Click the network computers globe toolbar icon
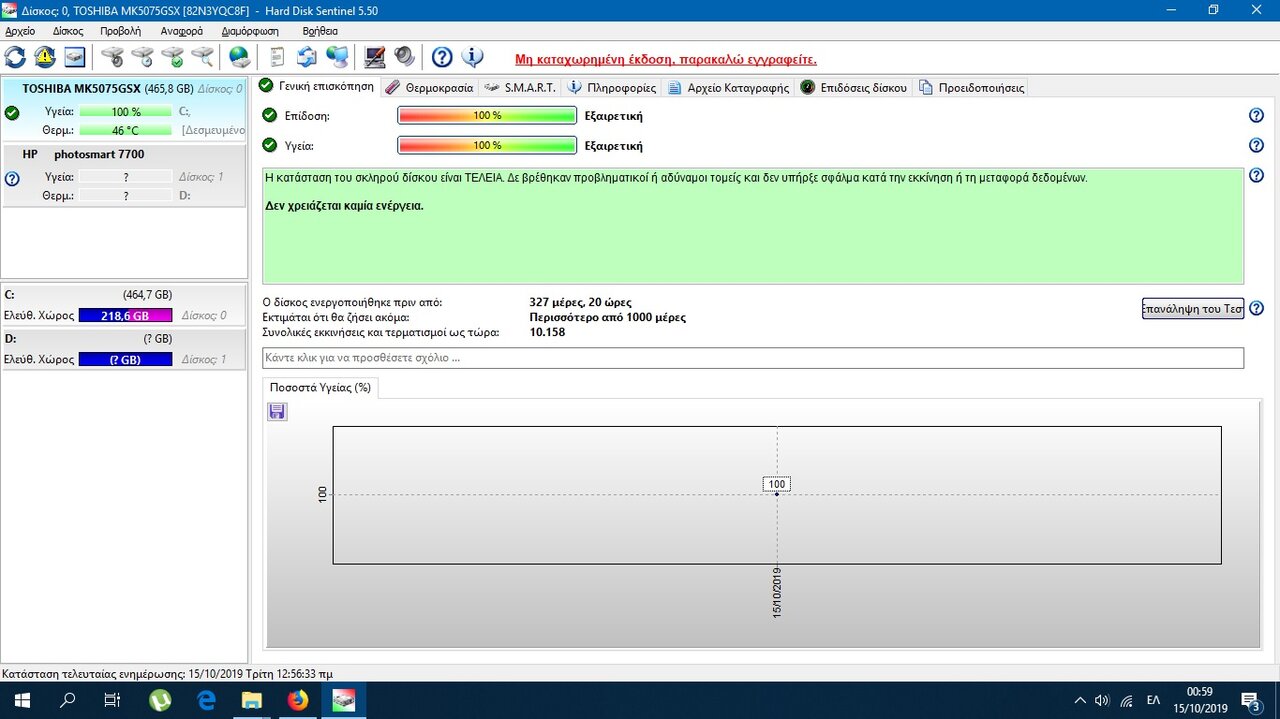The width and height of the screenshot is (1280, 719). click(337, 57)
